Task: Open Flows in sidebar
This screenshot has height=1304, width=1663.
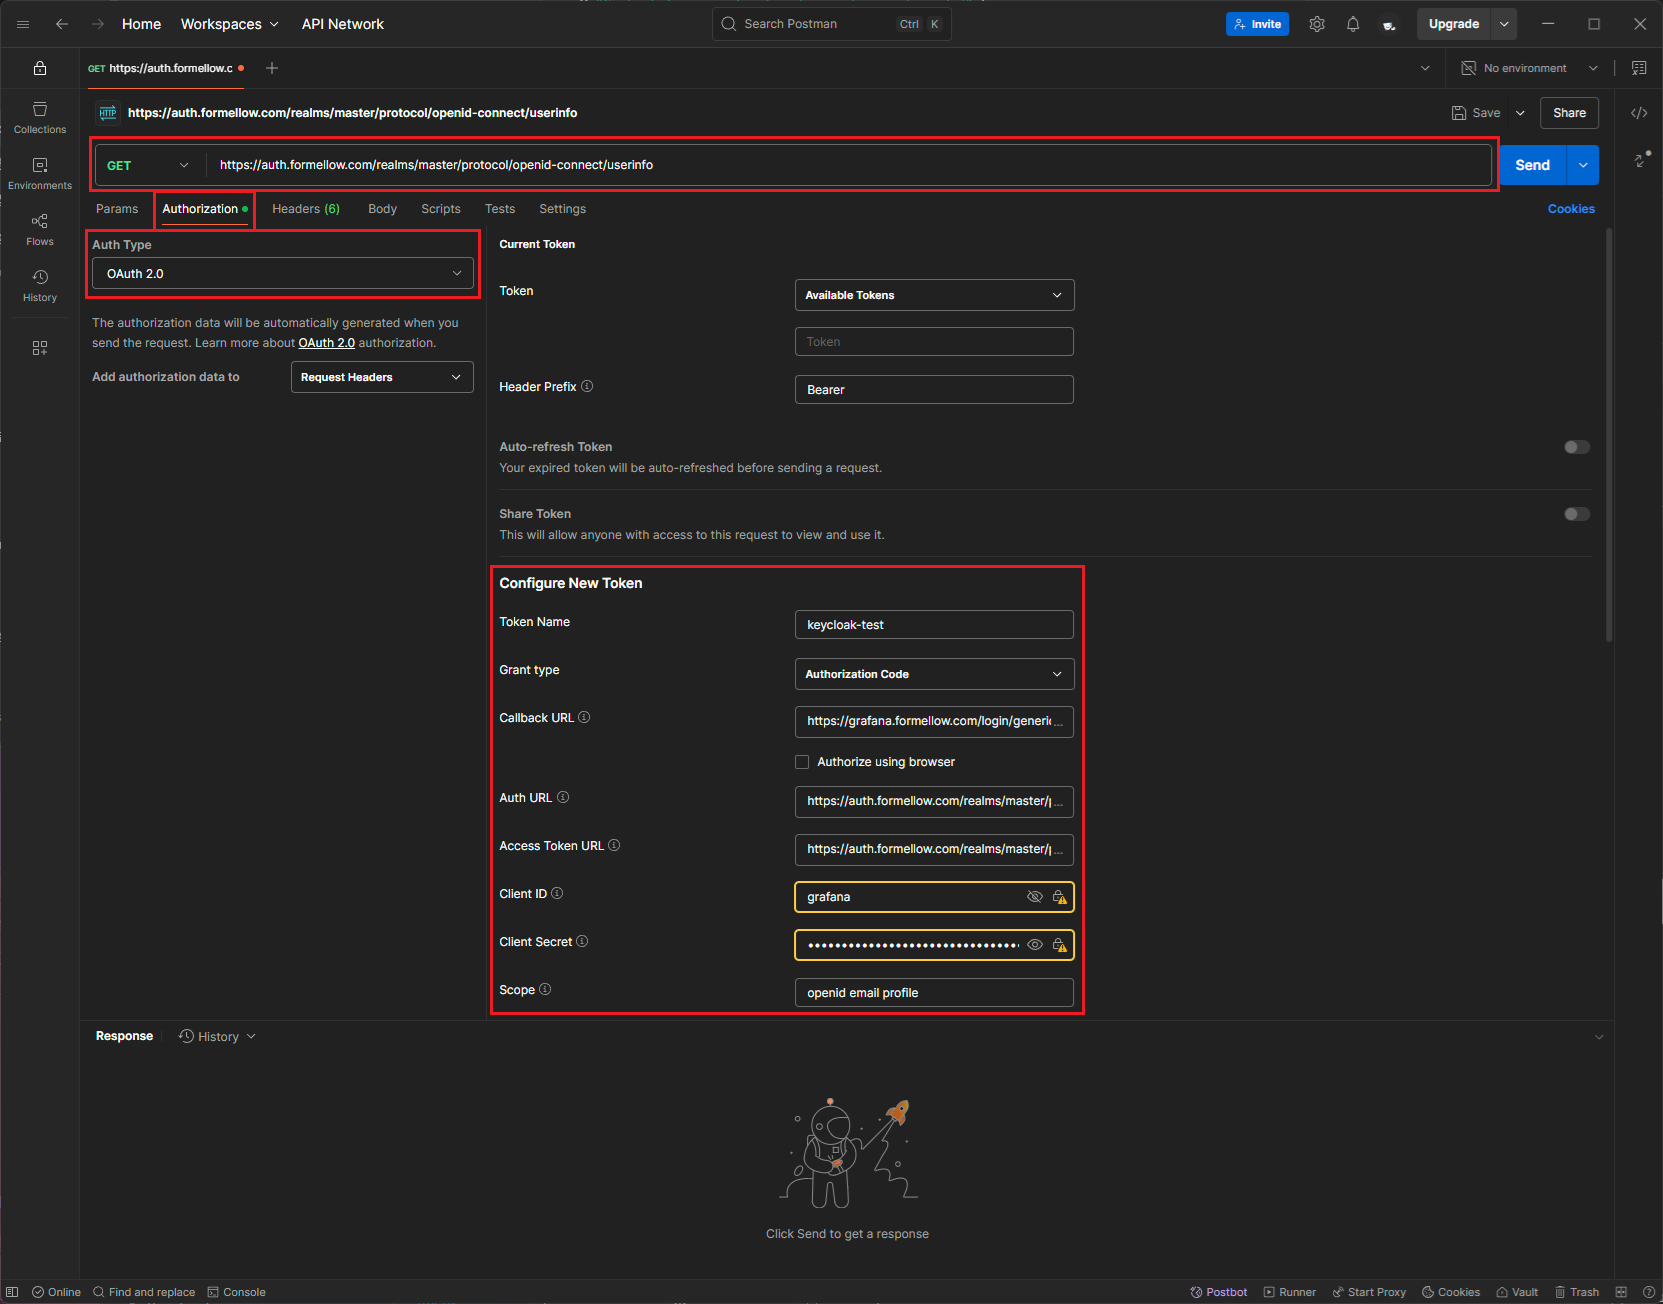Action: tap(40, 230)
